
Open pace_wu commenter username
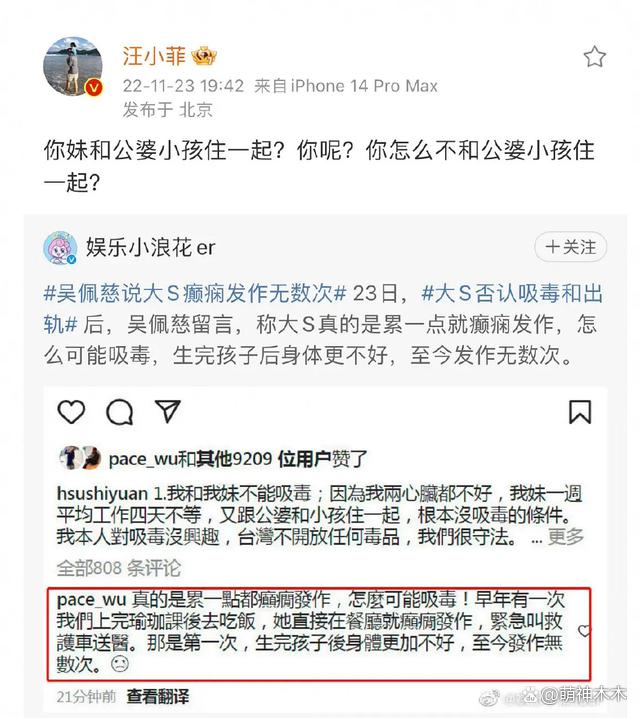pos(91,600)
